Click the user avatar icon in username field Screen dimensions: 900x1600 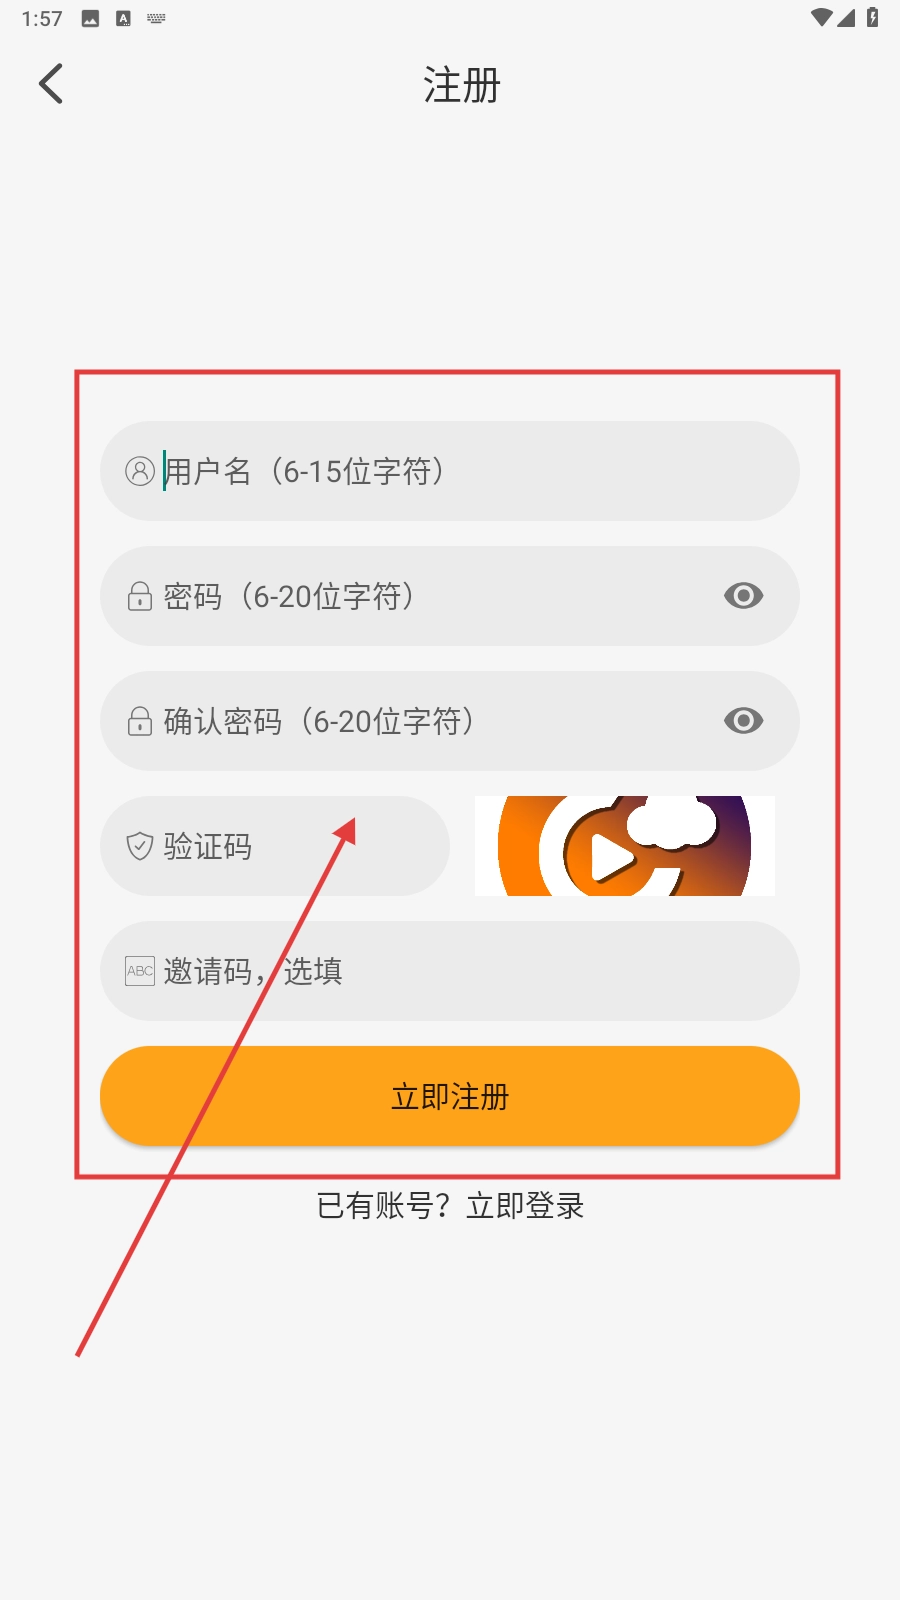tap(140, 471)
